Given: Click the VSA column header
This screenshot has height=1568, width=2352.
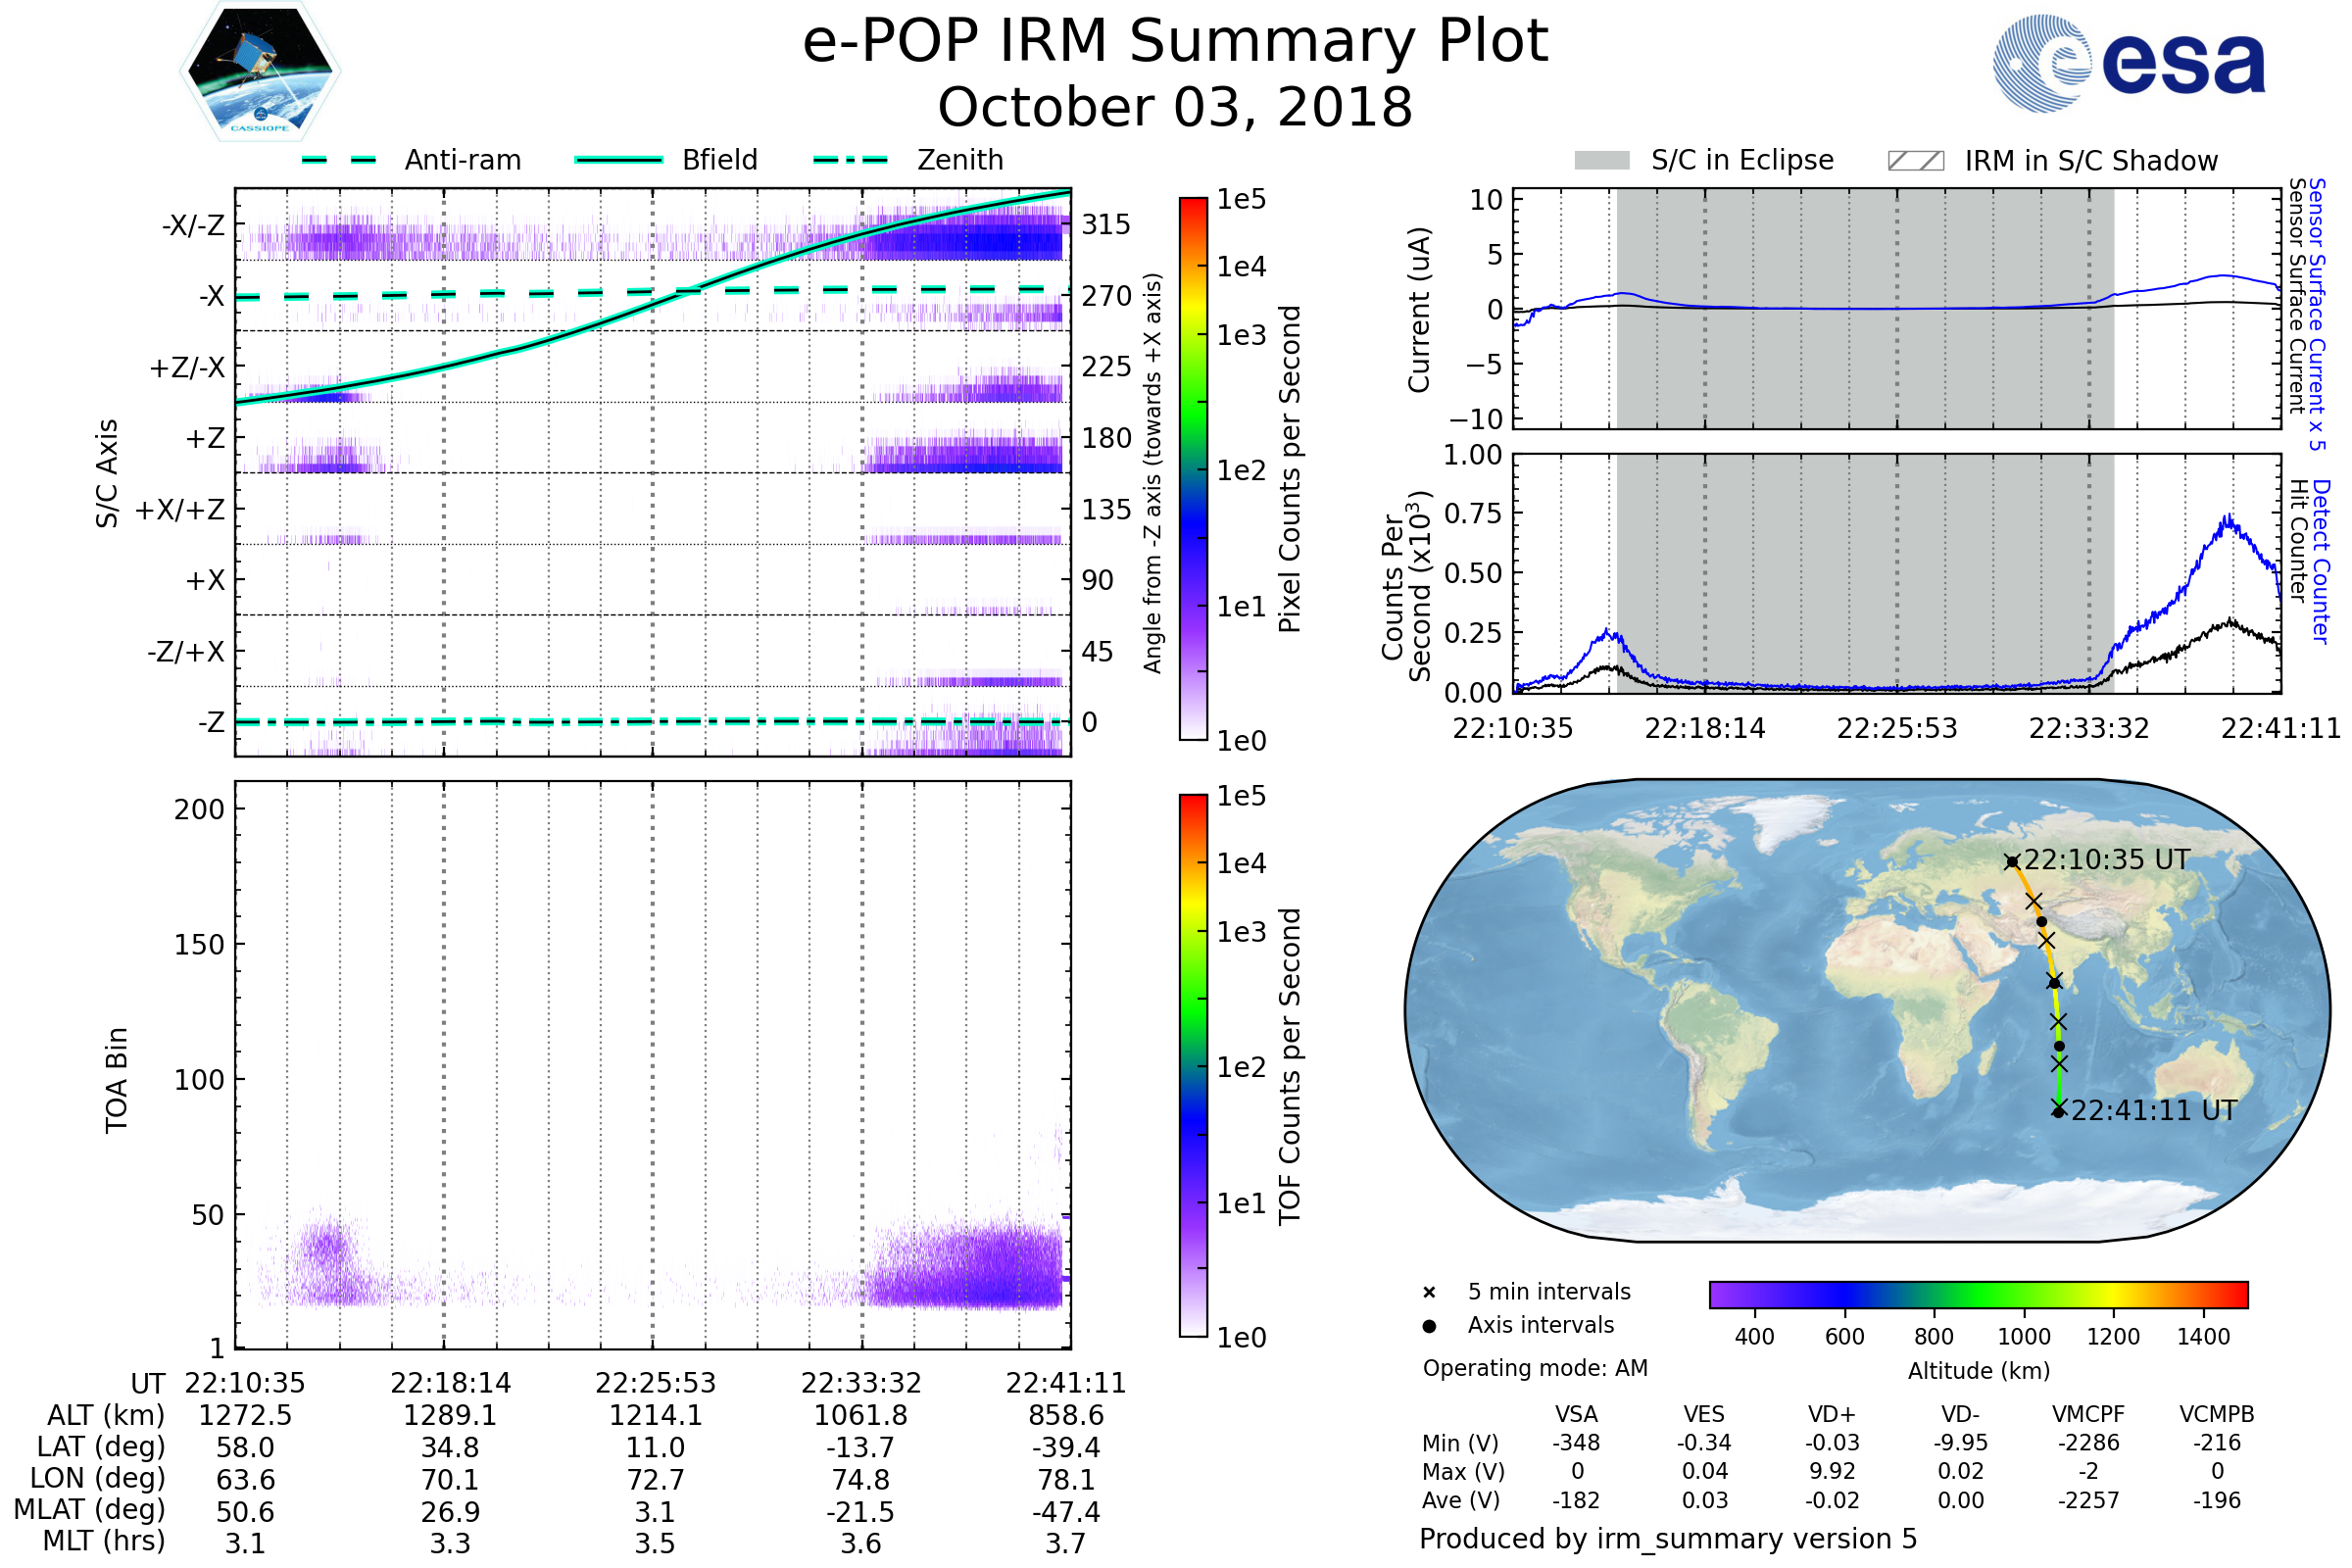Looking at the screenshot, I should (x=1576, y=1415).
